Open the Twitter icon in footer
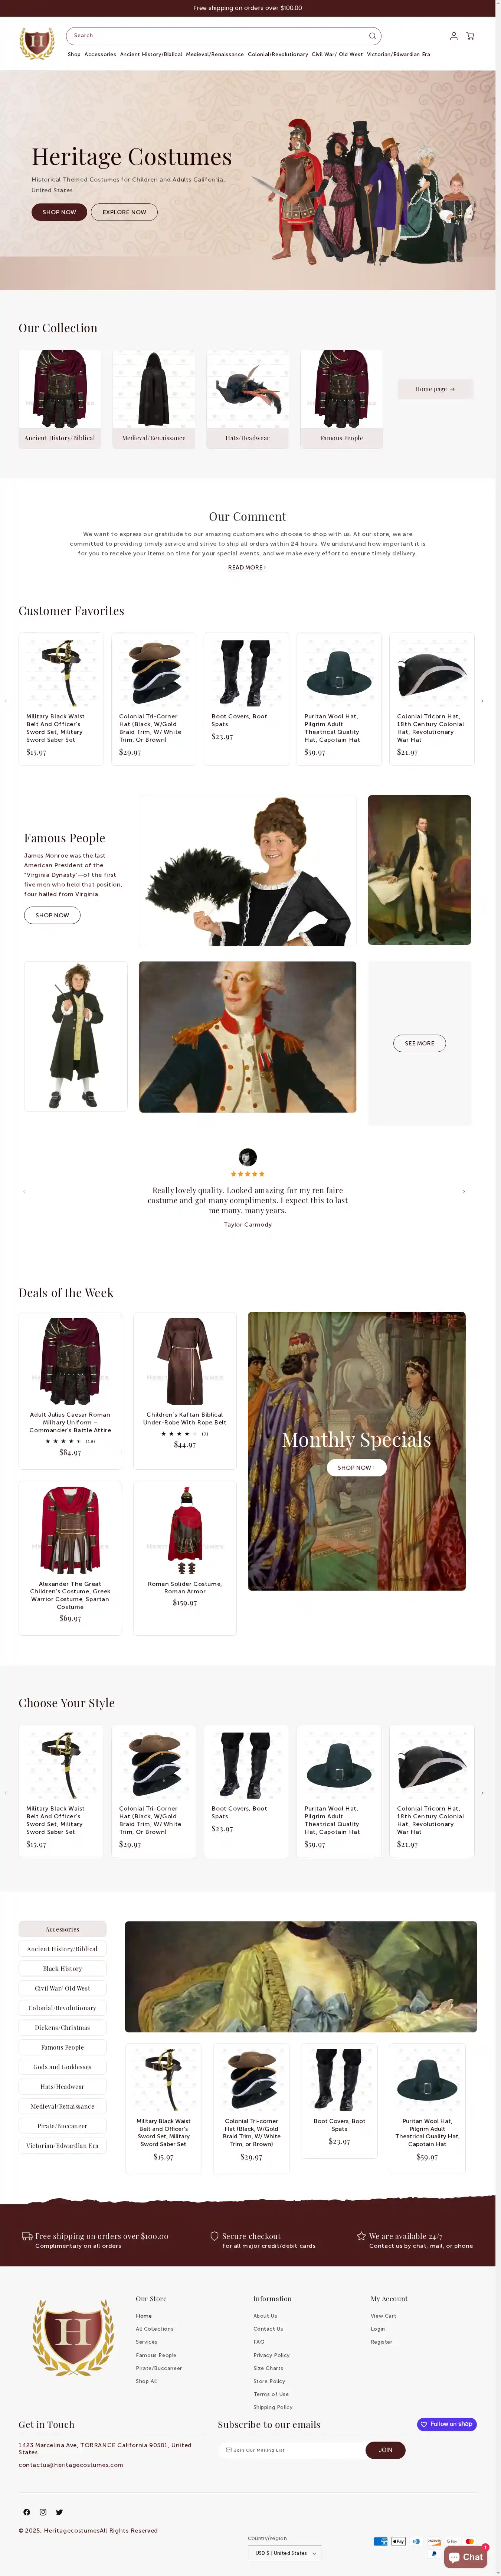 click(59, 2512)
